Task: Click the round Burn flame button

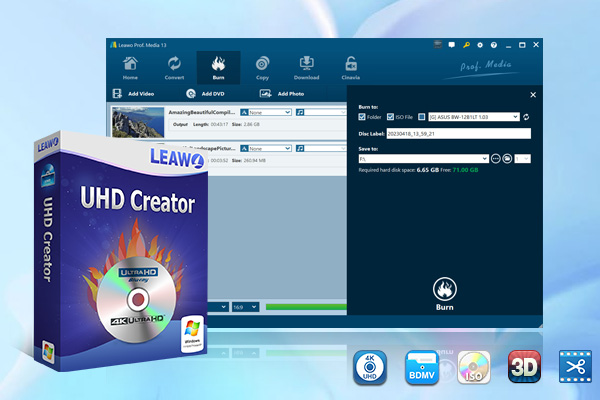Action: coord(445,289)
